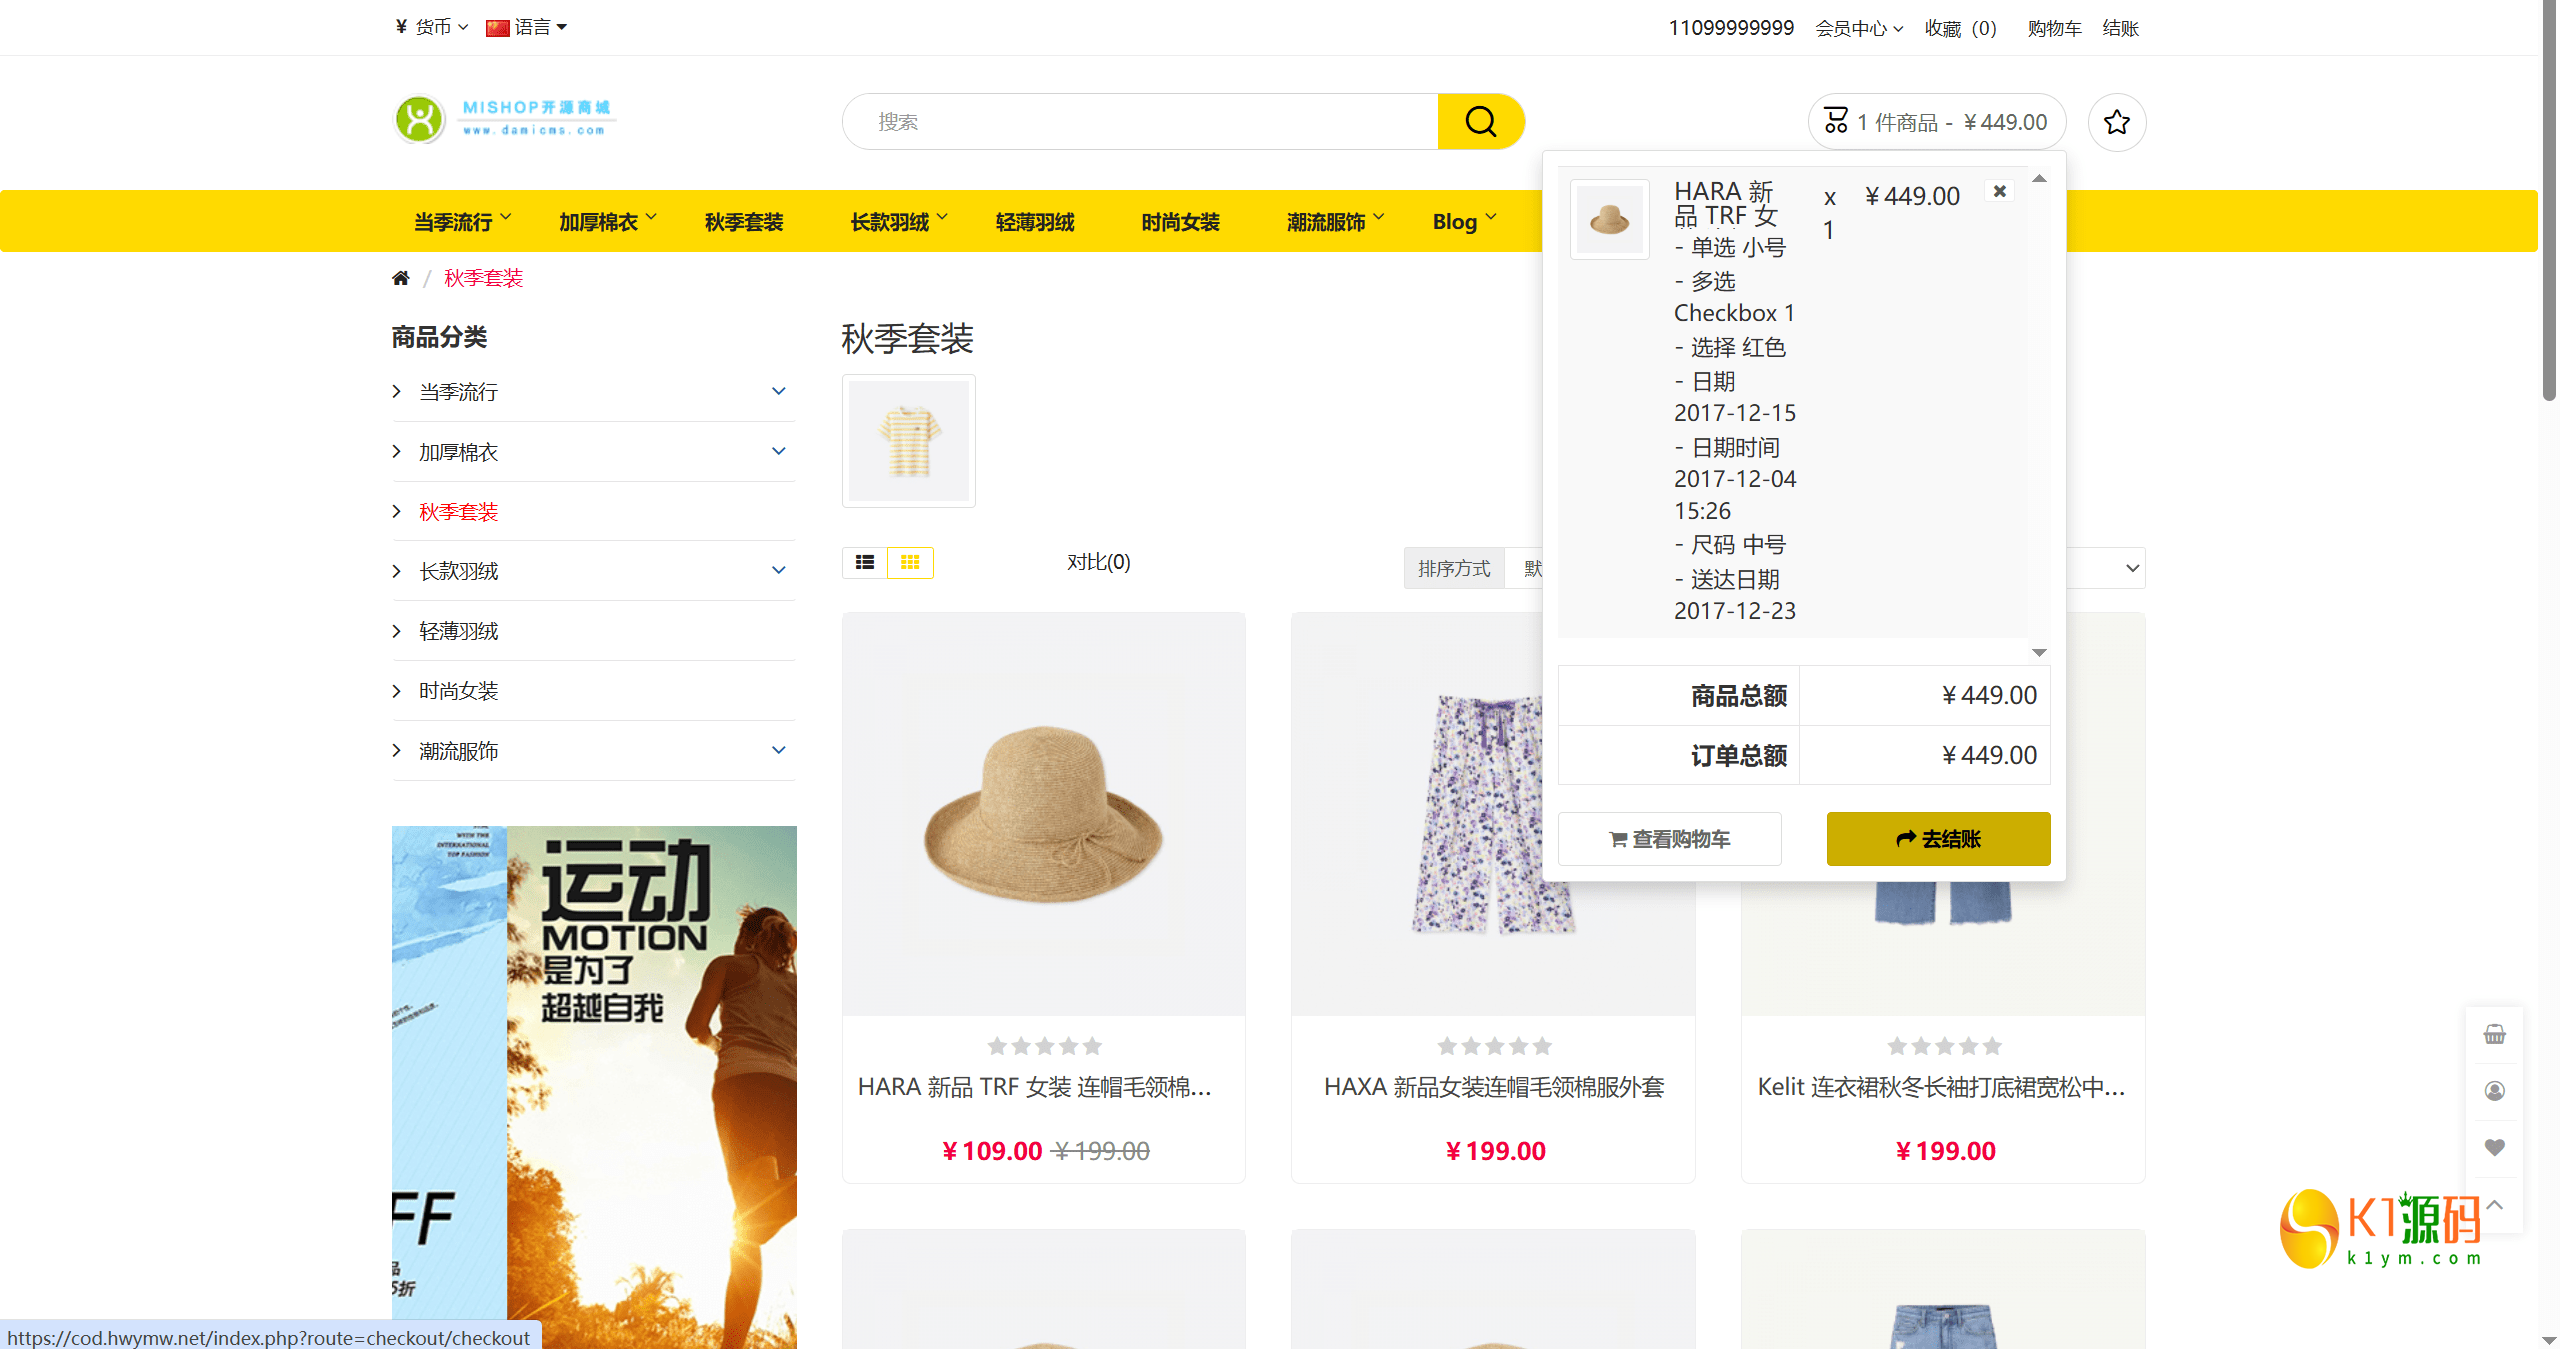Expand 长款羽绒 sidebar category chevron
2560x1349 pixels.
779,570
